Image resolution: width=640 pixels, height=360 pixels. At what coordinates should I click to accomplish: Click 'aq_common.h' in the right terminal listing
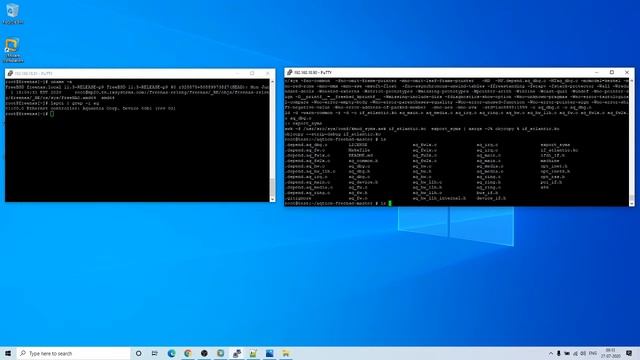pyautogui.click(x=363, y=161)
